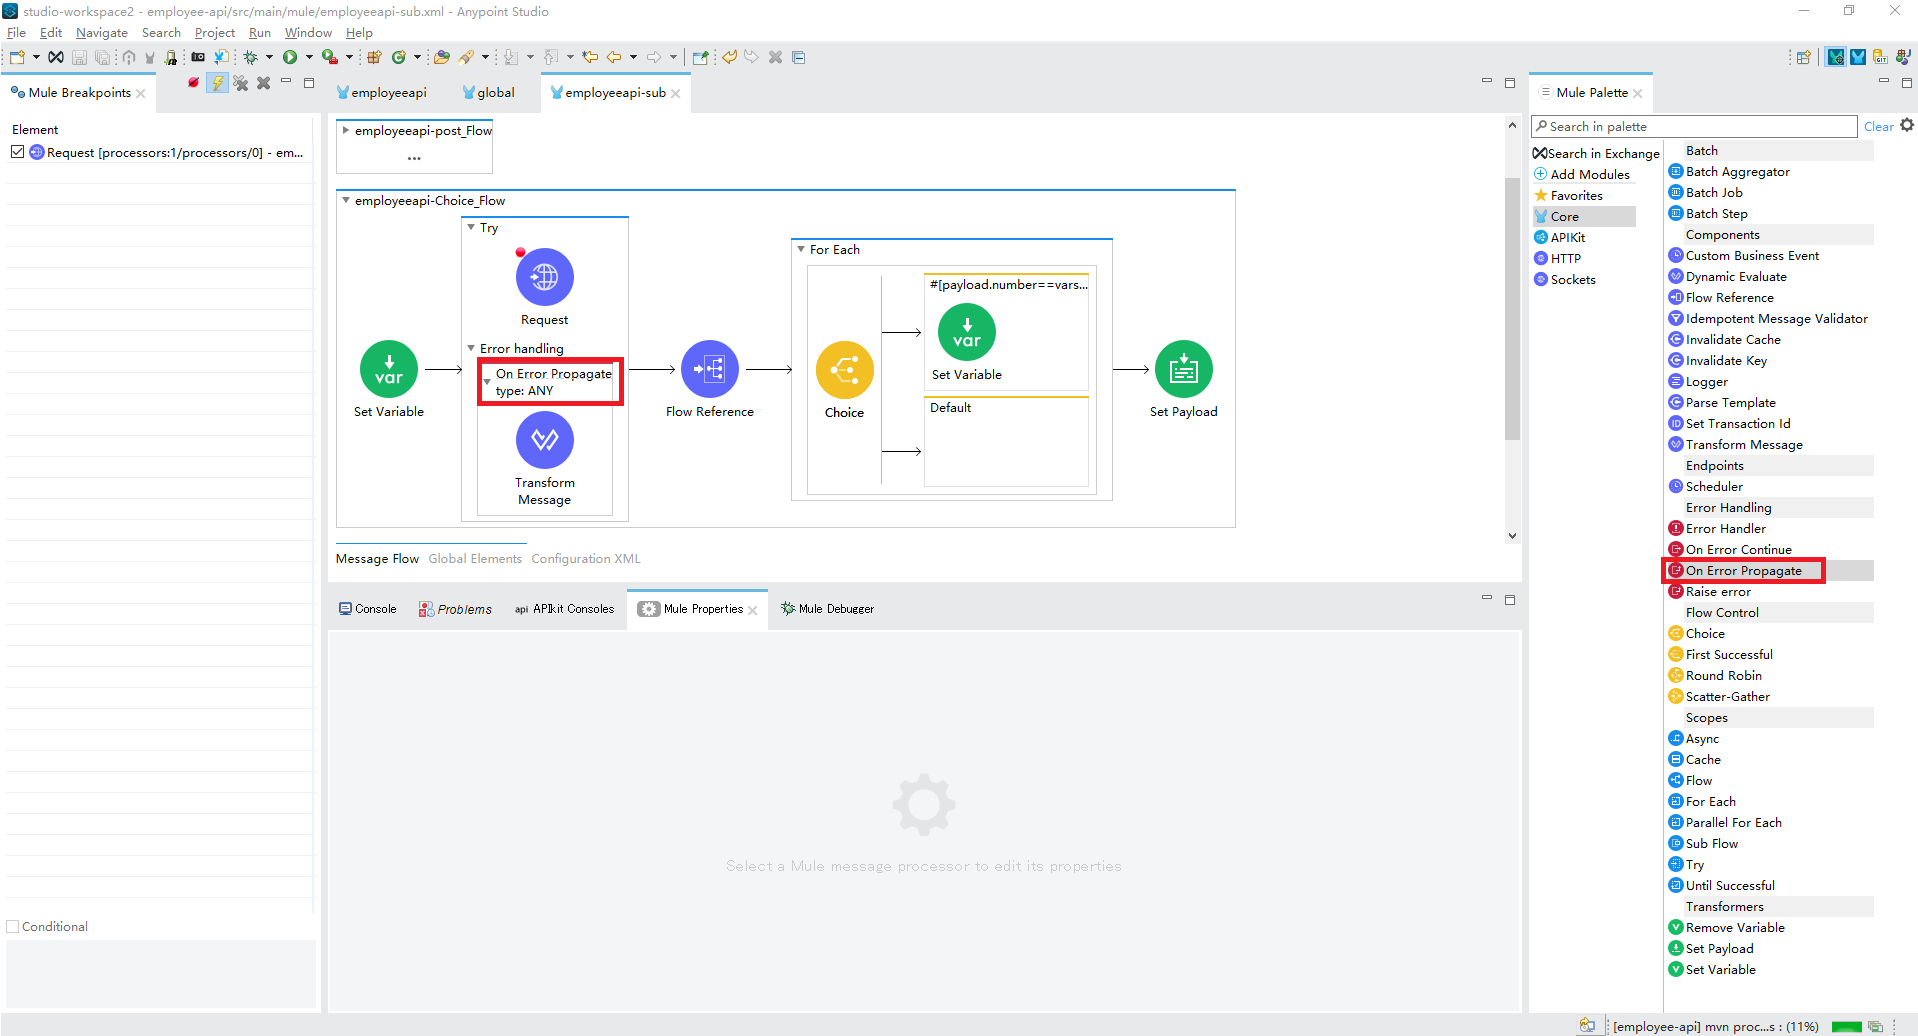Click the Request HTTP component icon
This screenshot has width=1918, height=1036.
pos(544,277)
